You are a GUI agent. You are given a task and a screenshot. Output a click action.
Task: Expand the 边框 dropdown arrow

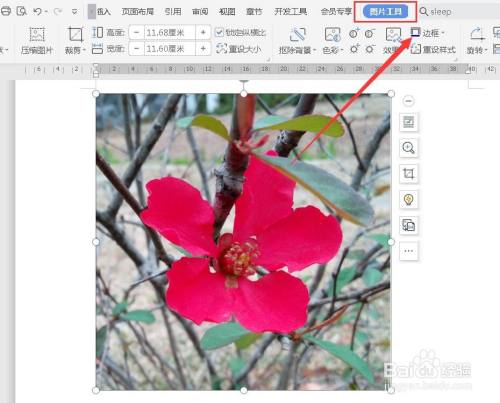[443, 33]
